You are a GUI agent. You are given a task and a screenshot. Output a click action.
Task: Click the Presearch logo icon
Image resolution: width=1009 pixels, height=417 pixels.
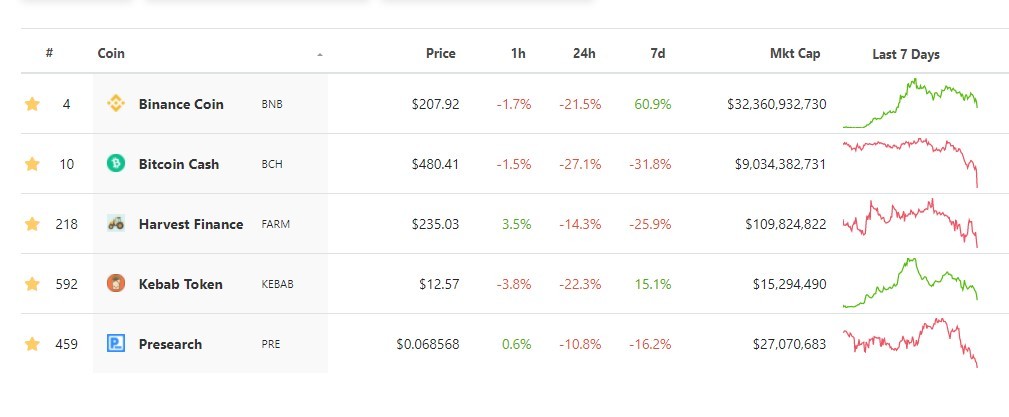(116, 343)
